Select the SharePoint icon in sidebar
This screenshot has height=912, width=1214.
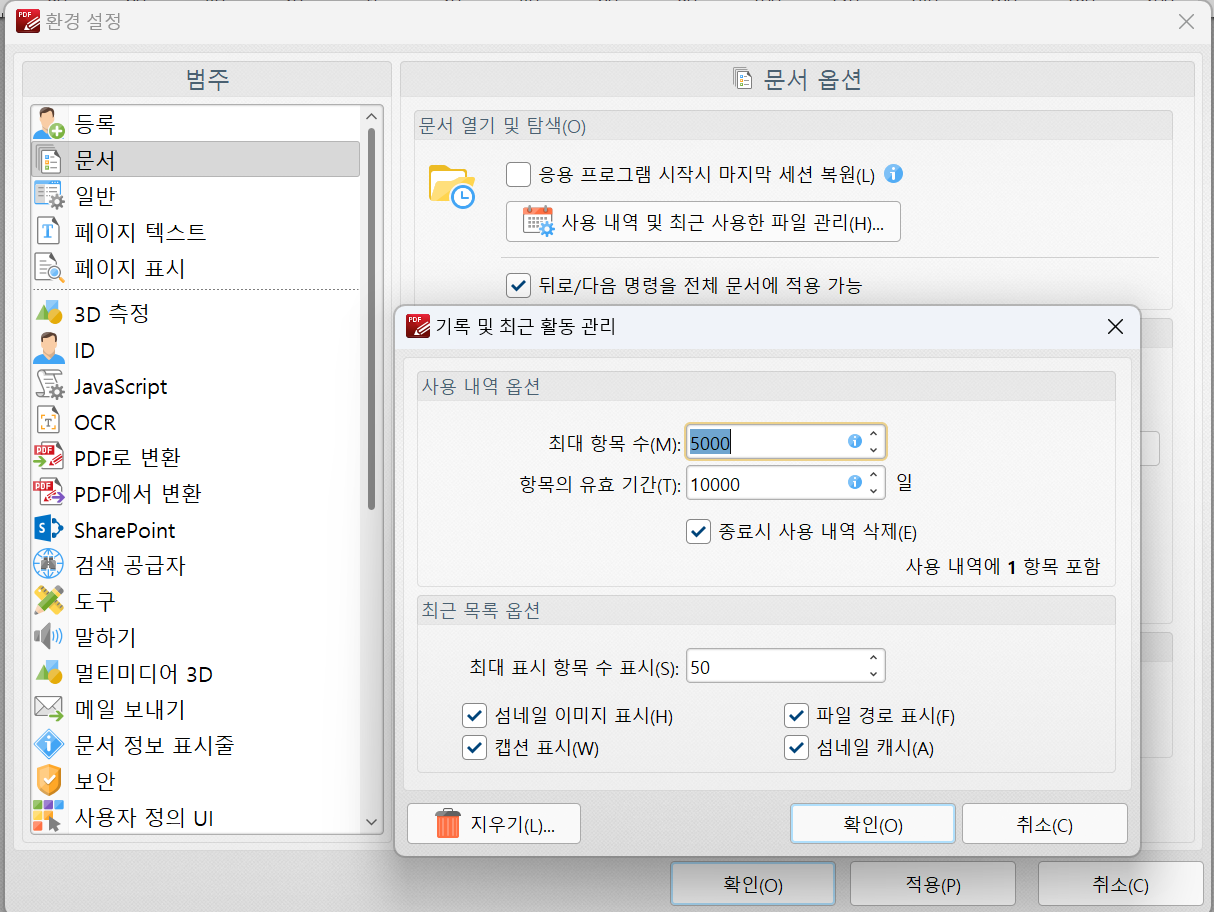(x=49, y=530)
